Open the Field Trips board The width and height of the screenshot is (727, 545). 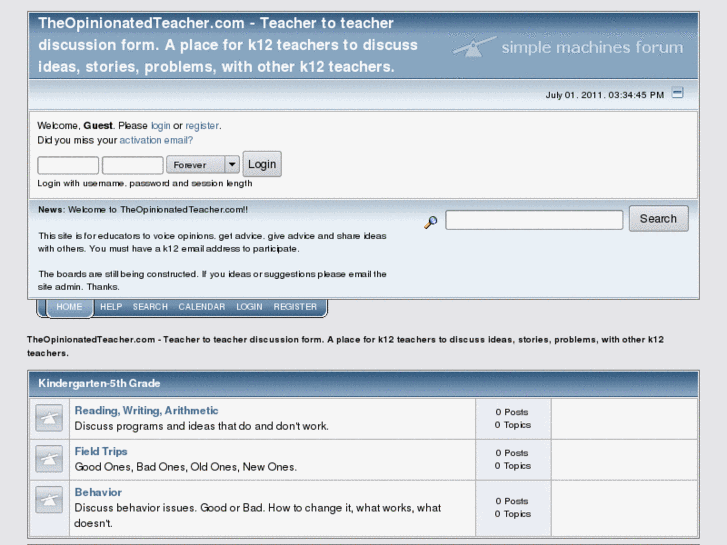pos(101,451)
